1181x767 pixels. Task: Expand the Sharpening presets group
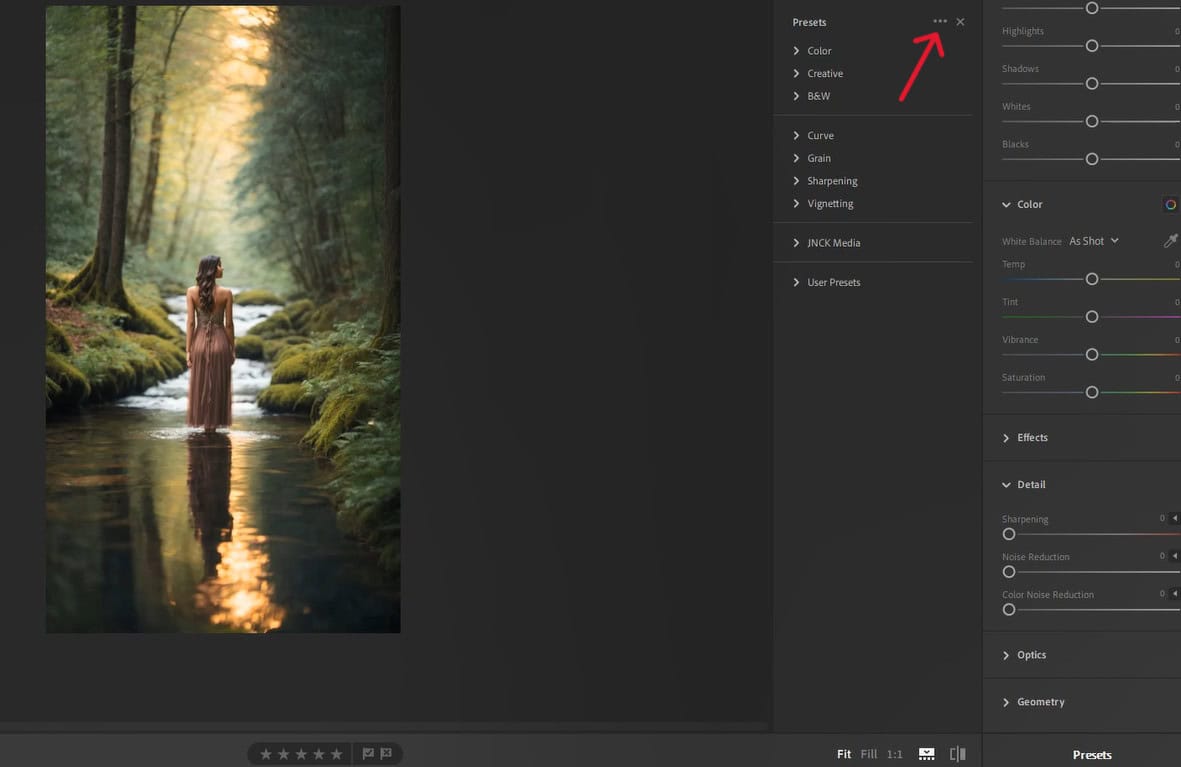825,181
